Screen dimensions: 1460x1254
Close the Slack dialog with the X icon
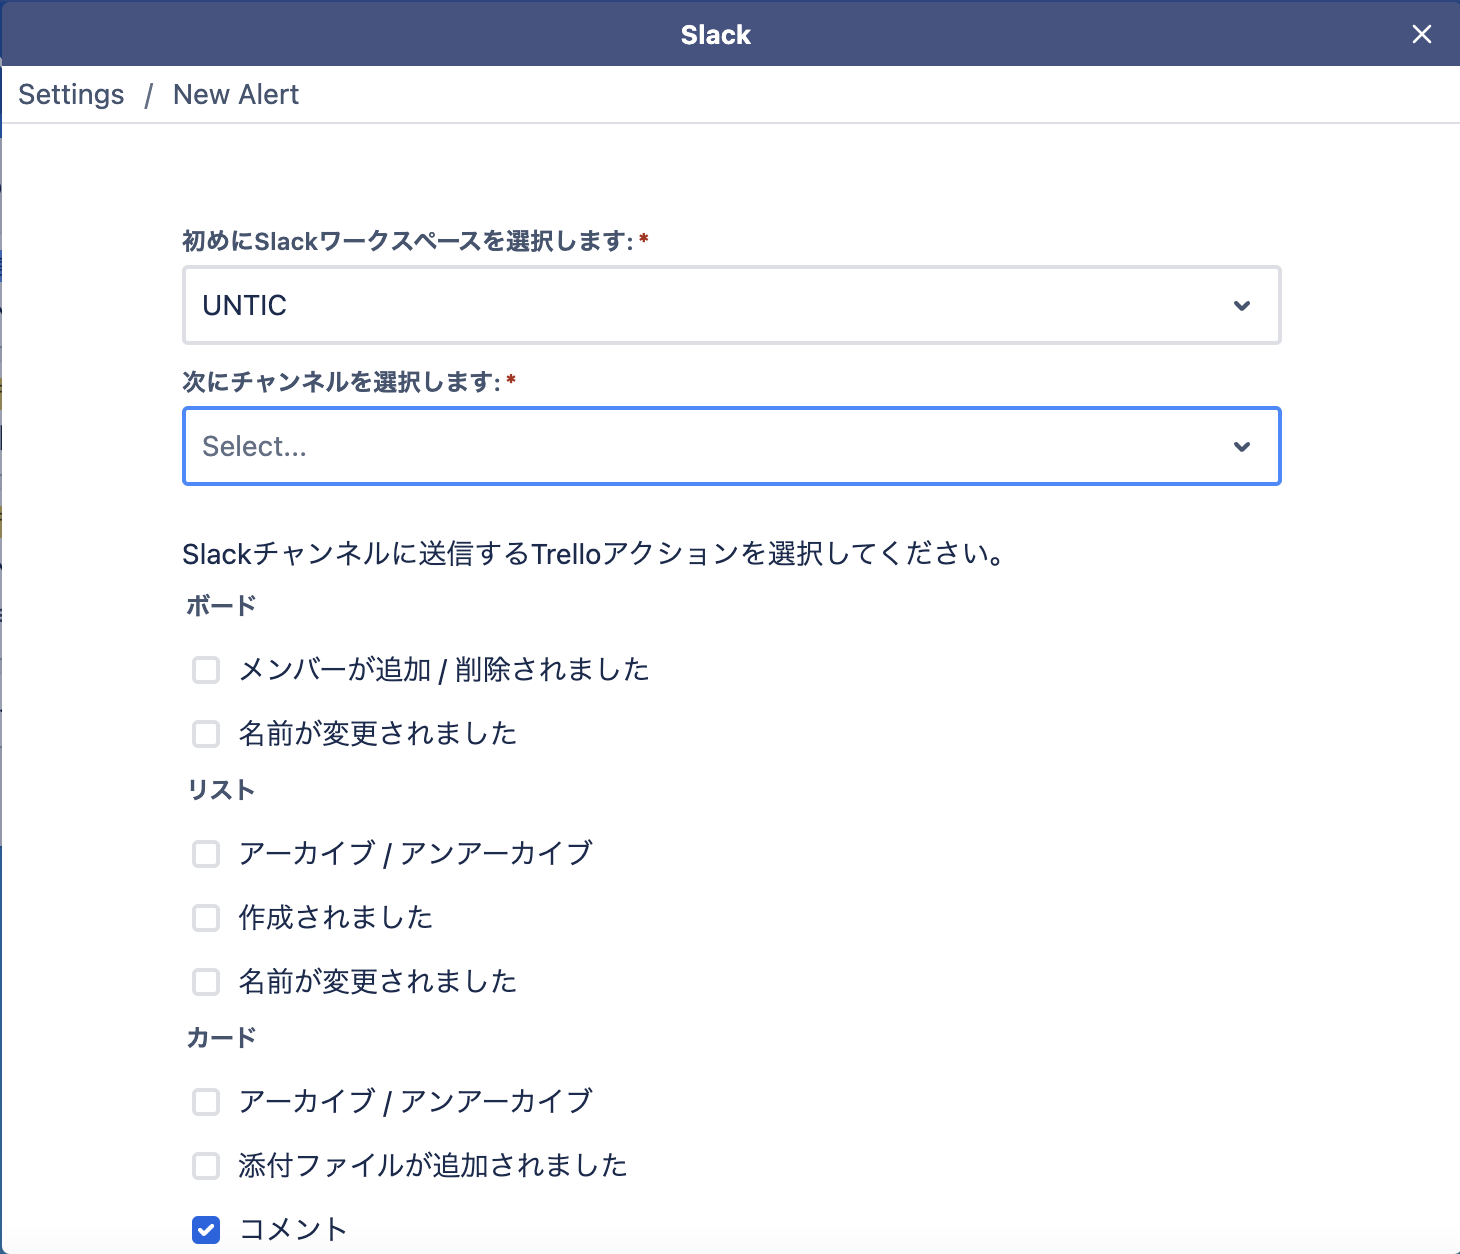(1421, 34)
